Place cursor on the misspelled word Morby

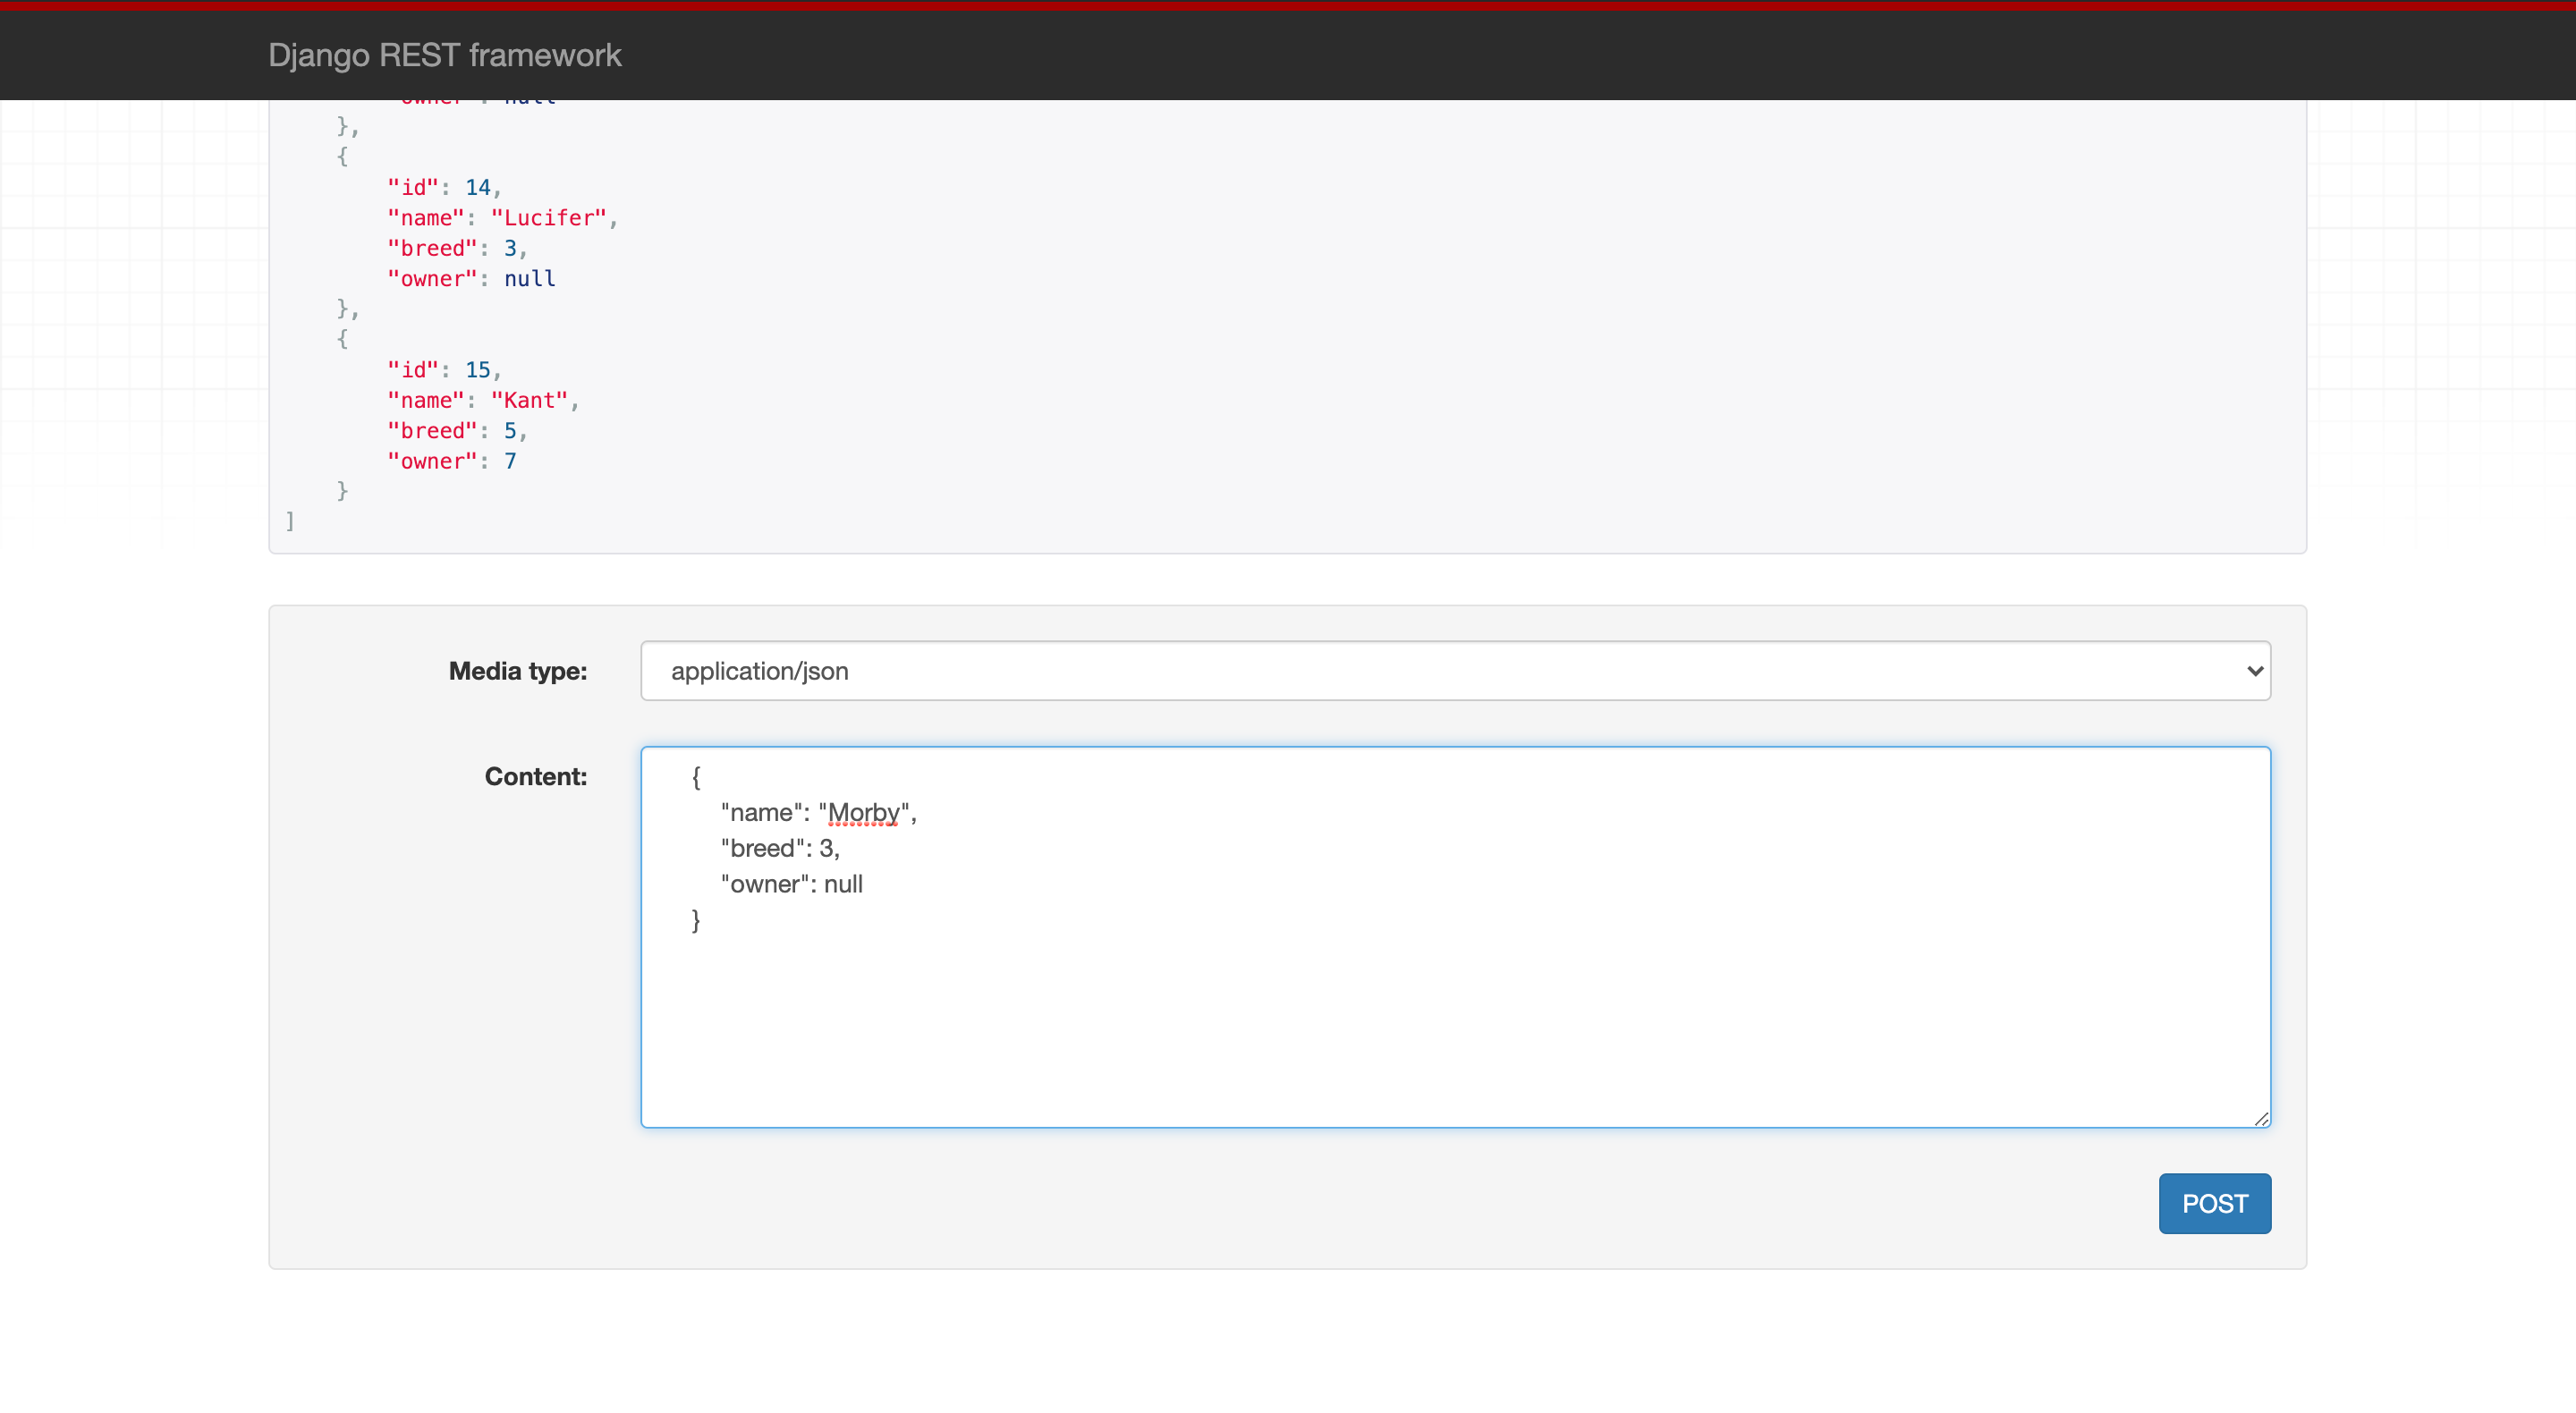click(x=863, y=813)
